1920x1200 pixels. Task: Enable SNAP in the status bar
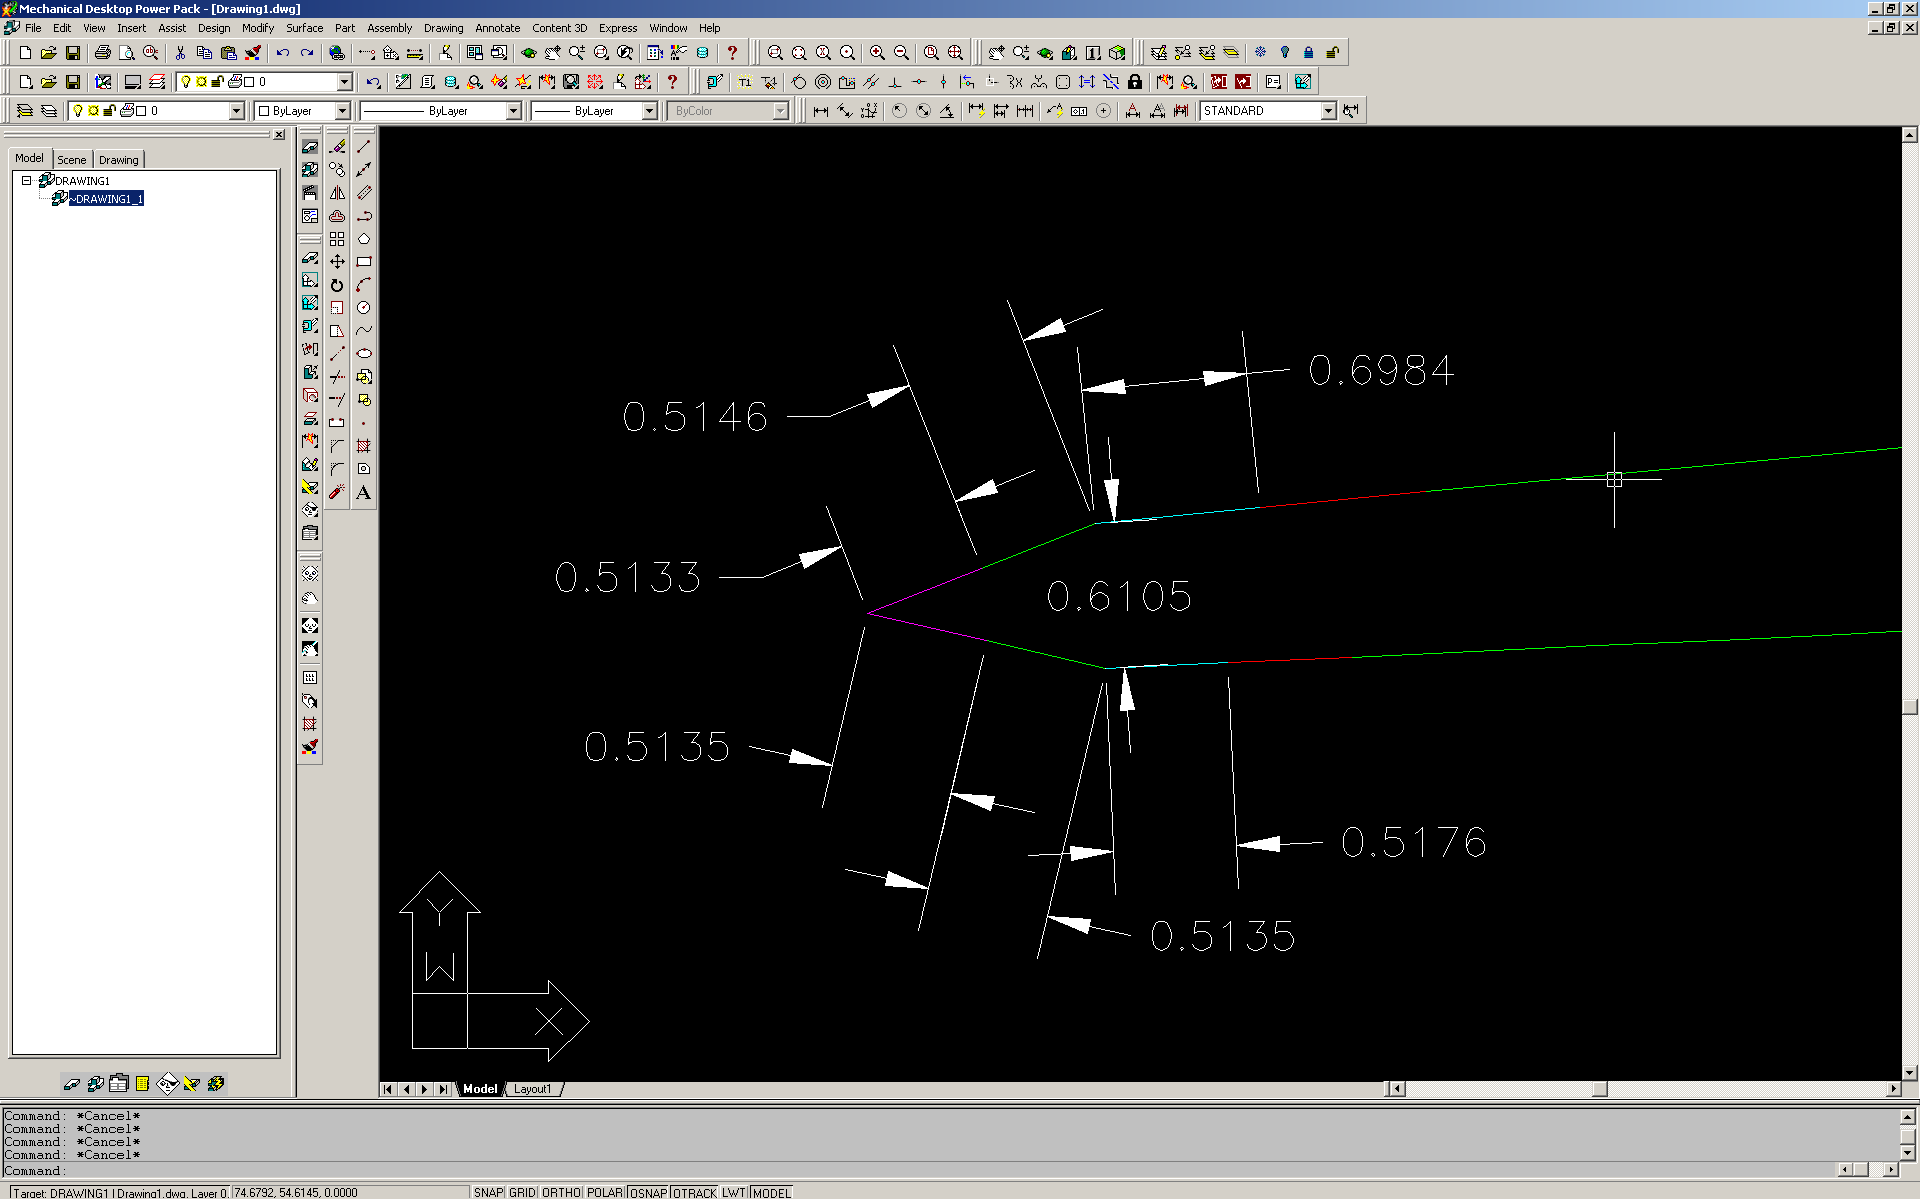(x=489, y=1192)
